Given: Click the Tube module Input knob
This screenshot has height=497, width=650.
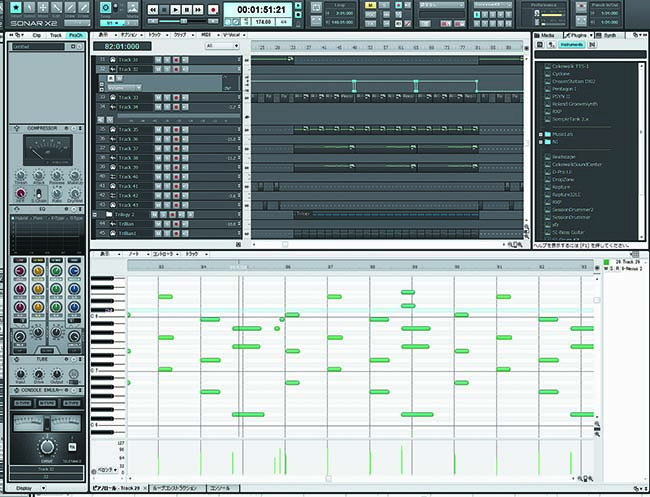Looking at the screenshot, I should [20, 373].
